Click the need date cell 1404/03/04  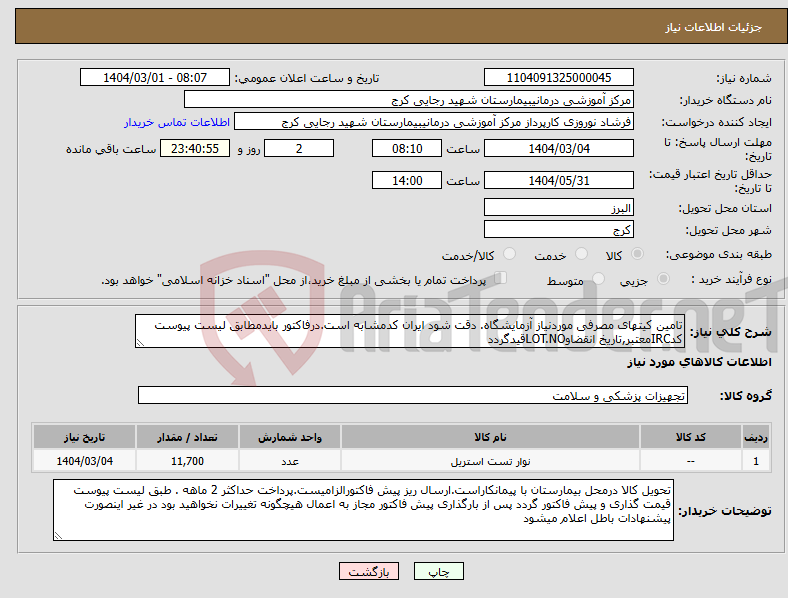coord(84,461)
